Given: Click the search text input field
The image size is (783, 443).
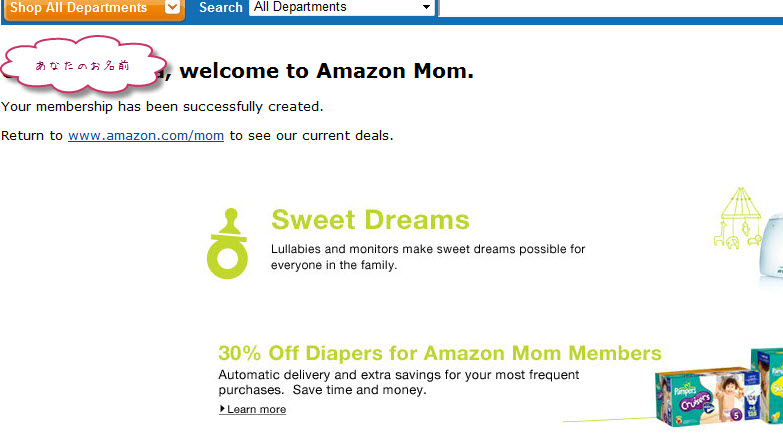Looking at the screenshot, I should (x=611, y=8).
